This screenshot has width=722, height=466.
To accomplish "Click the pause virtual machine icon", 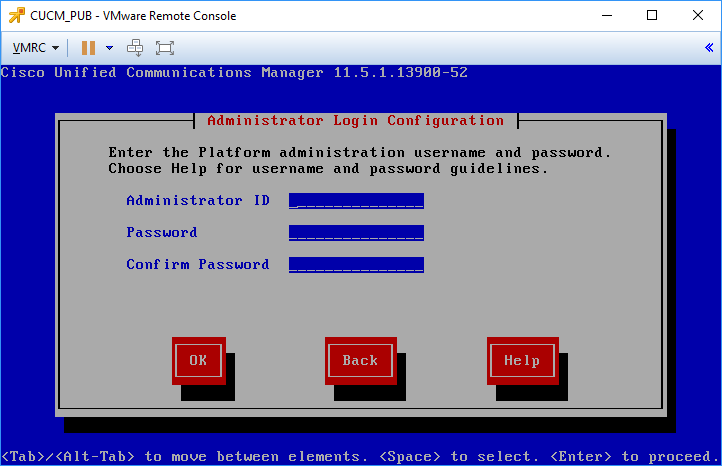I will 88,48.
